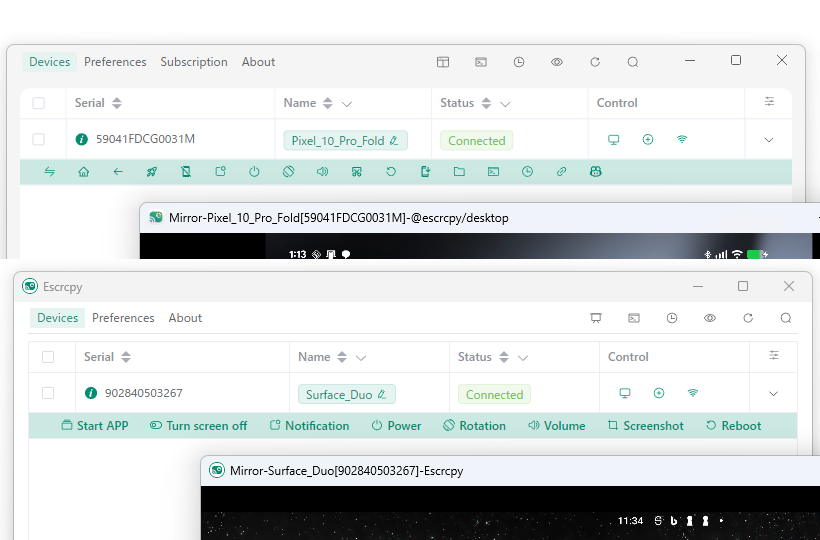Click the layout arrangement icon in top window header
The height and width of the screenshot is (540, 820).
443,62
